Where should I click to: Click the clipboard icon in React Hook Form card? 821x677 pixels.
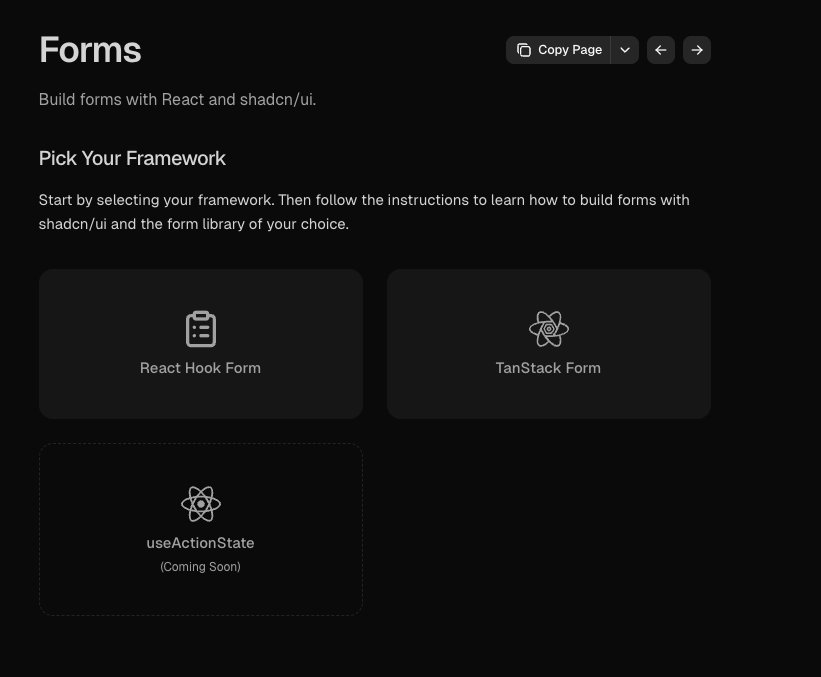(201, 329)
